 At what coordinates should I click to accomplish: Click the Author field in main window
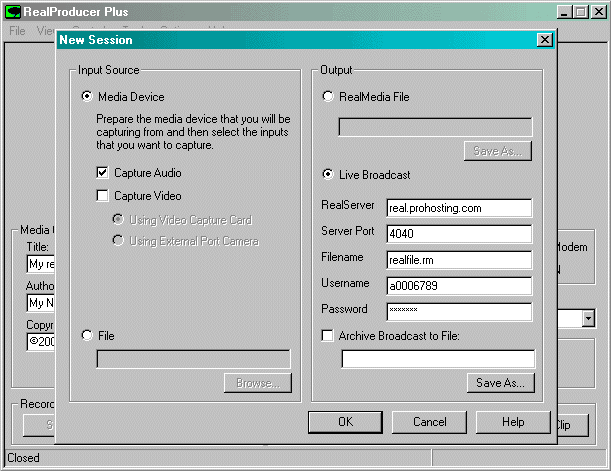tap(41, 303)
